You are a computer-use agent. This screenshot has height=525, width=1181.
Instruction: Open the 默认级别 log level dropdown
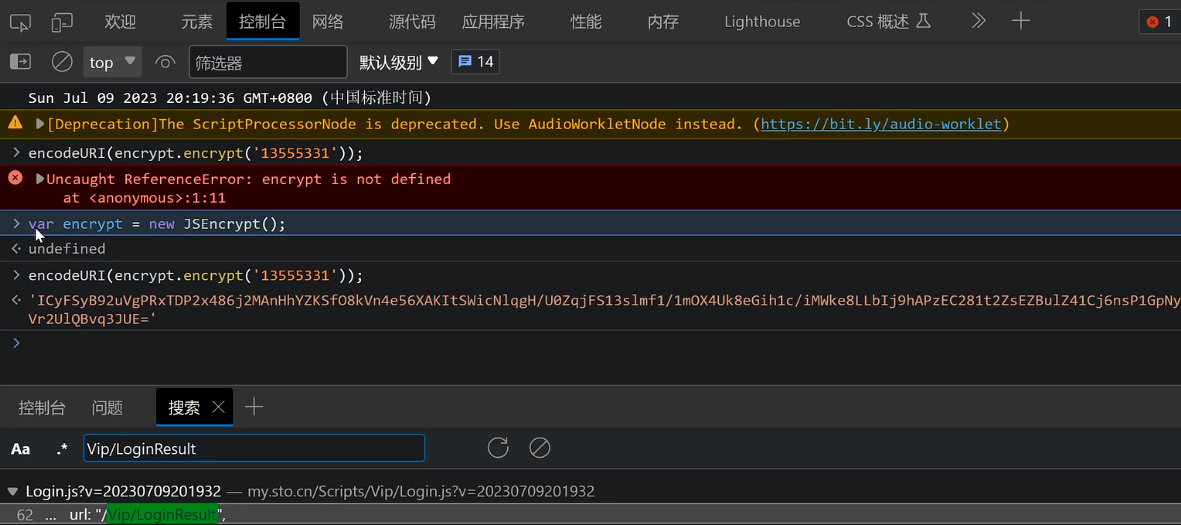399,62
